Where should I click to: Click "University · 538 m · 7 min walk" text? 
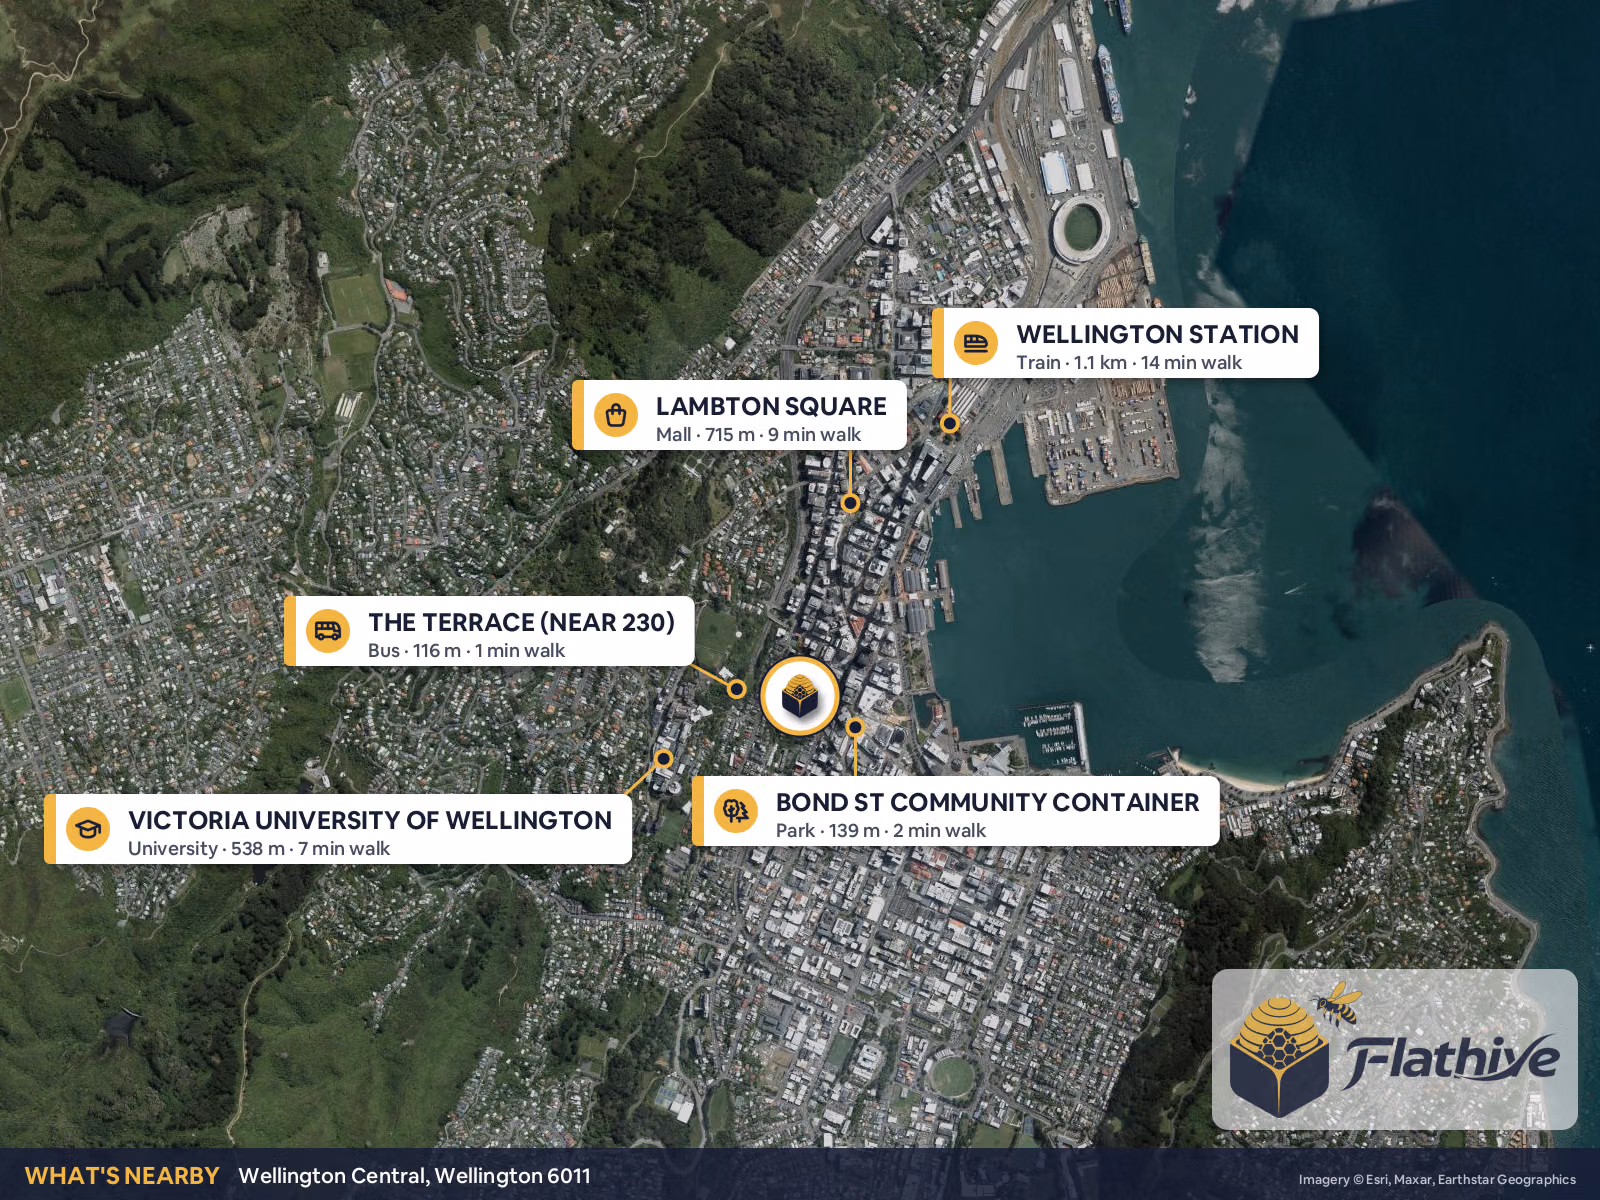coord(259,849)
